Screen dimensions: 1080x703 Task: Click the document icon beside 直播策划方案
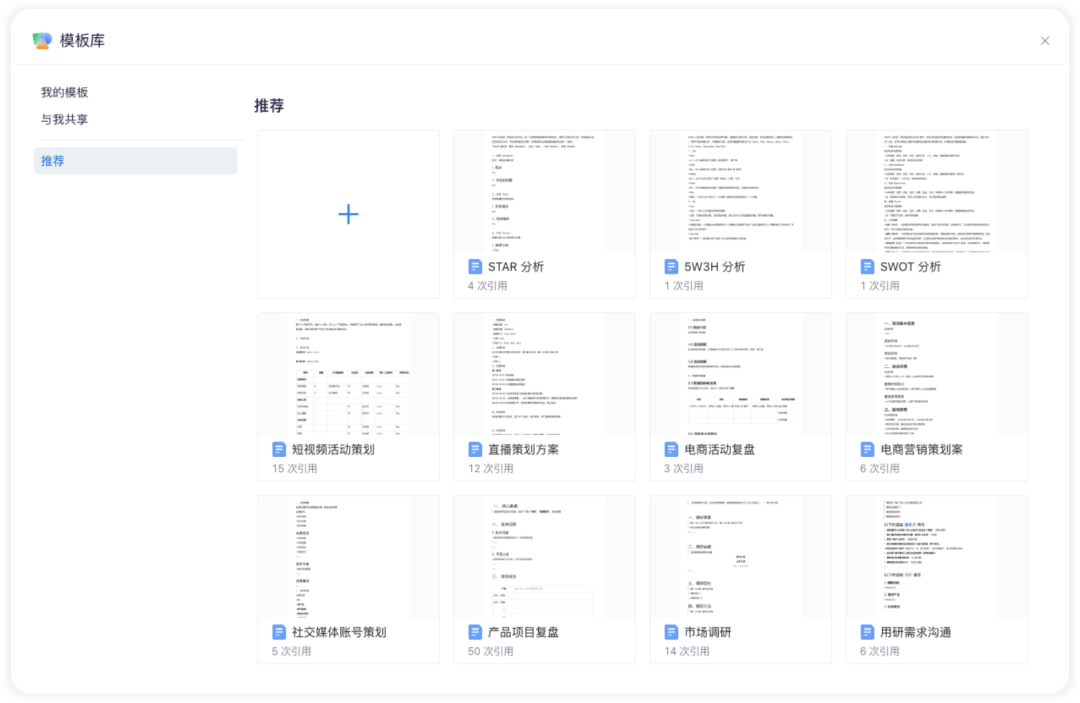(x=475, y=449)
